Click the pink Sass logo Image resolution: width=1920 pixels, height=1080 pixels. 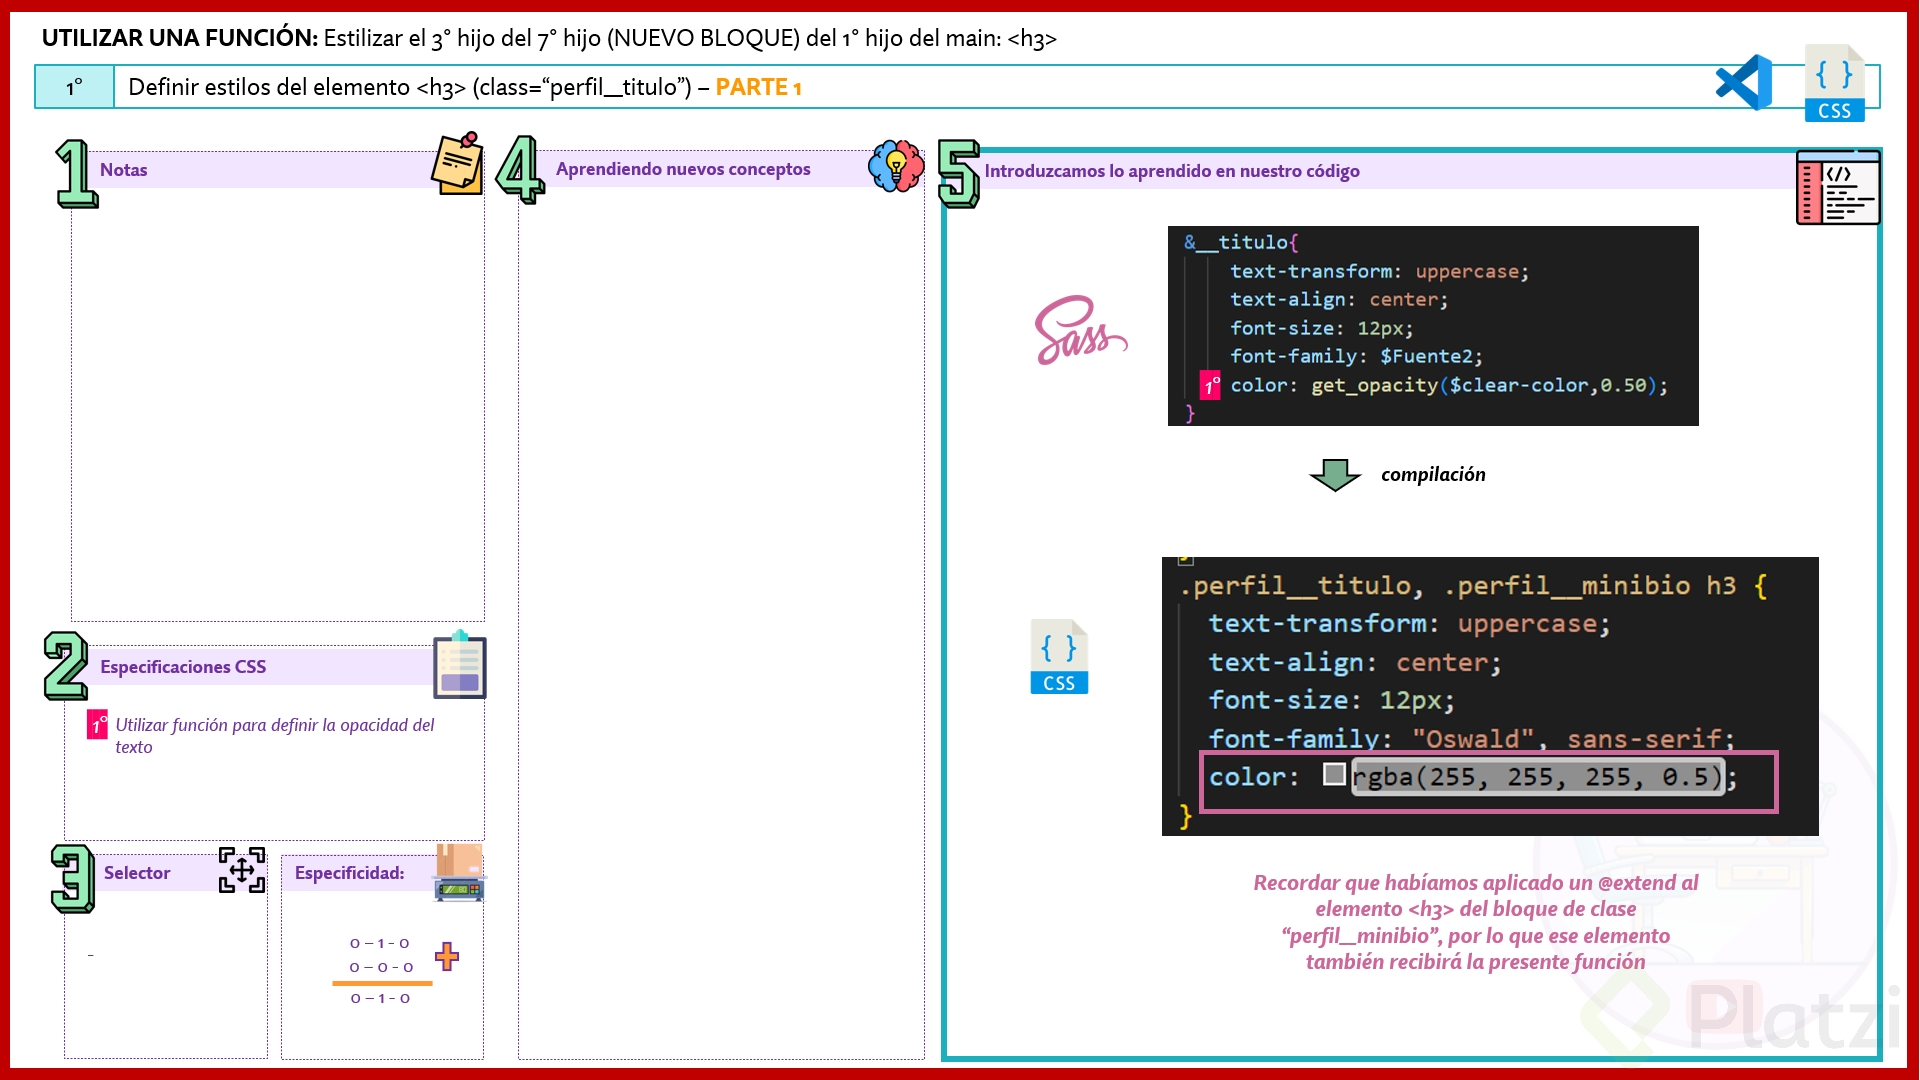pyautogui.click(x=1079, y=331)
